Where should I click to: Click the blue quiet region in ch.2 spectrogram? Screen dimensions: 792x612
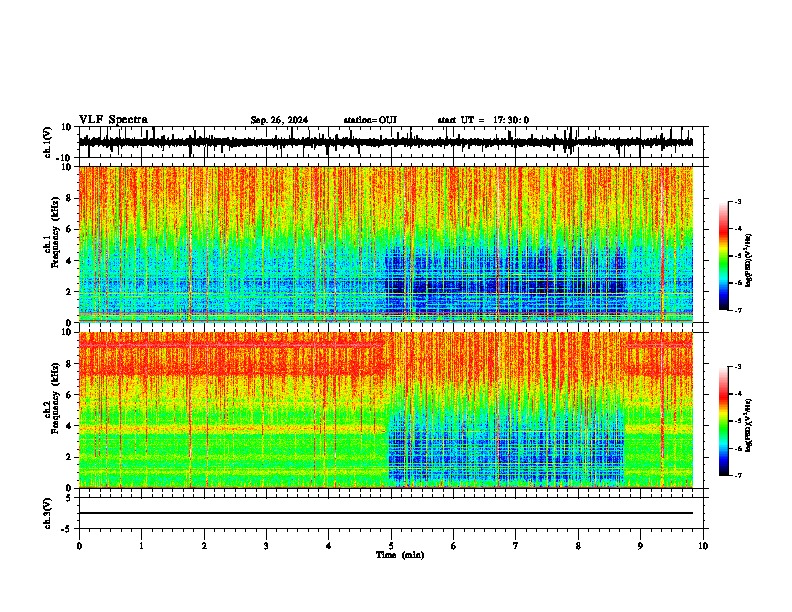506,447
